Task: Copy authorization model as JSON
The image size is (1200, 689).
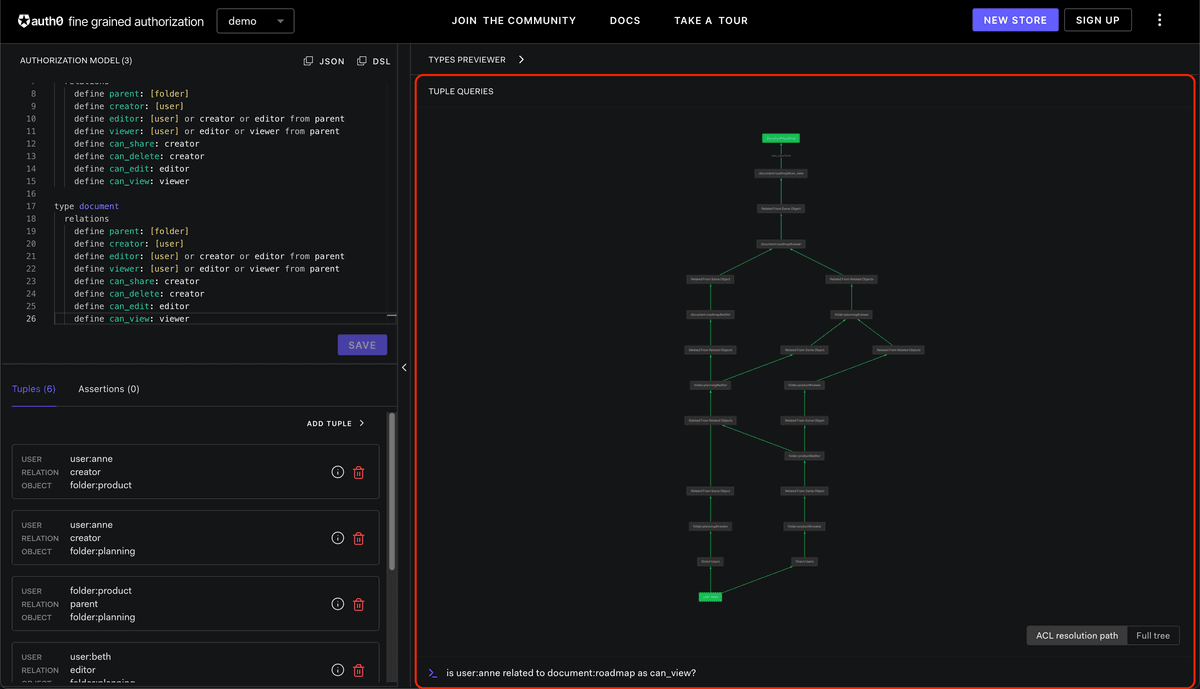Action: [324, 61]
